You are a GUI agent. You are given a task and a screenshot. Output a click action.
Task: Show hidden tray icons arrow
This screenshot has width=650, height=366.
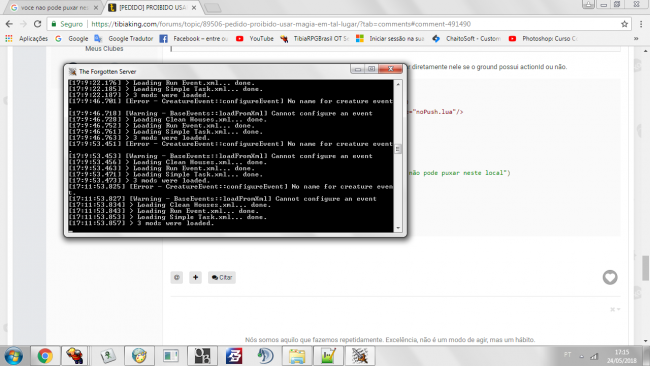pyautogui.click(x=581, y=356)
